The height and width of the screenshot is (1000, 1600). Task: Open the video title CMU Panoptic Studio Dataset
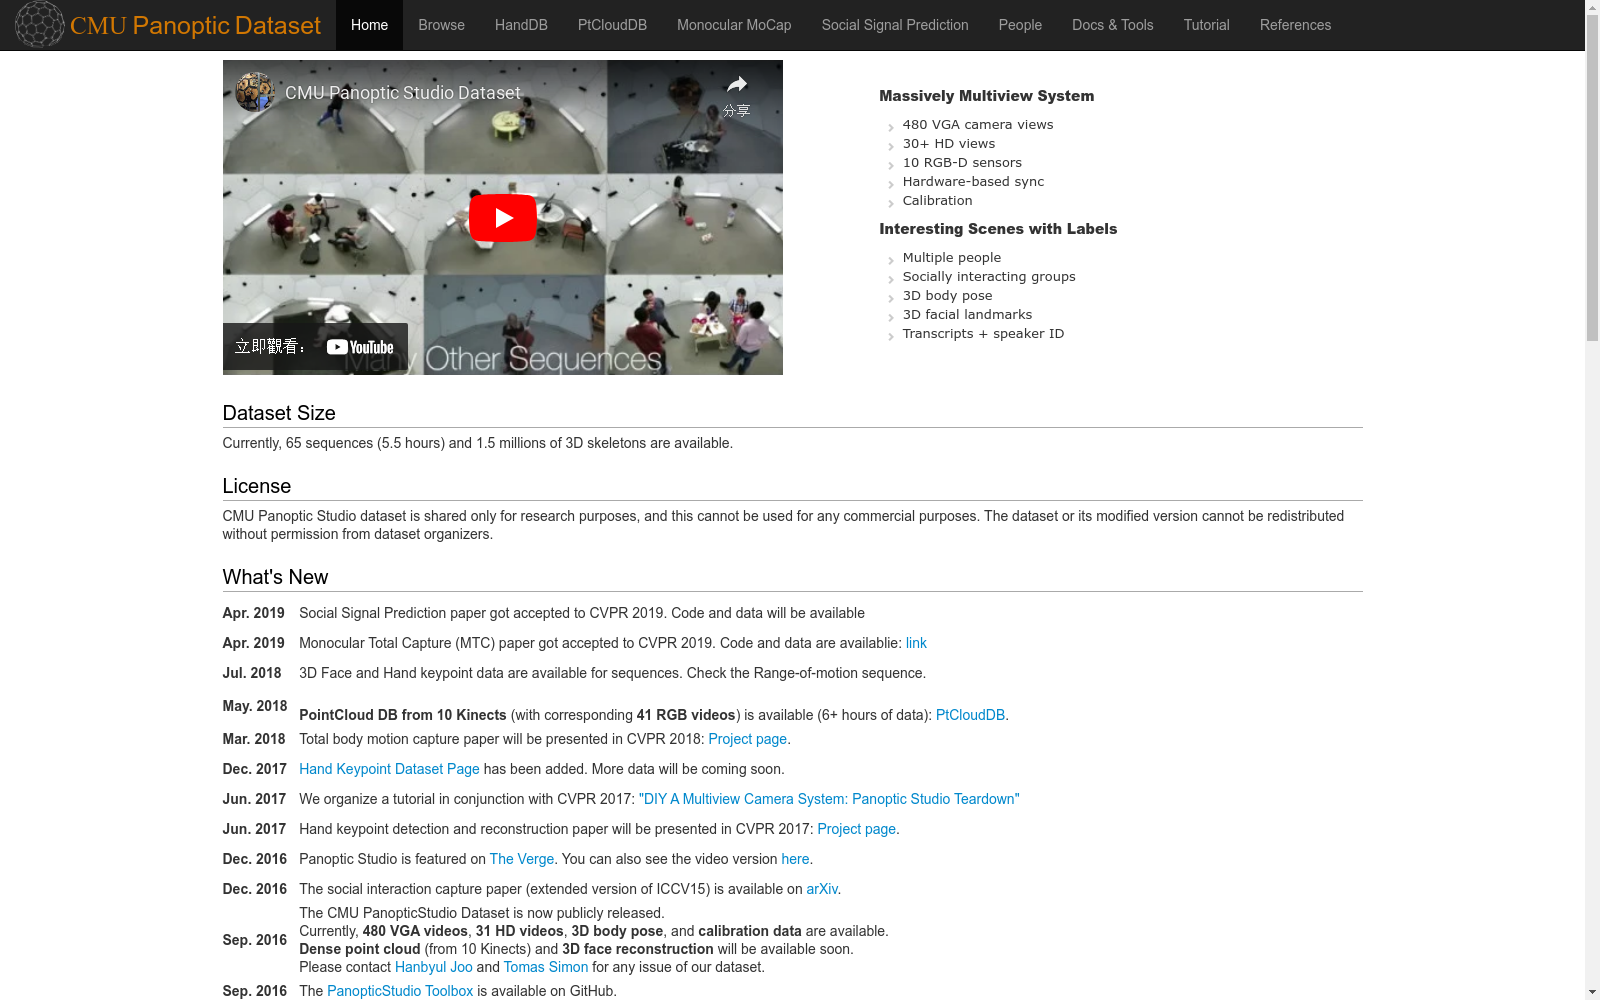tap(403, 93)
